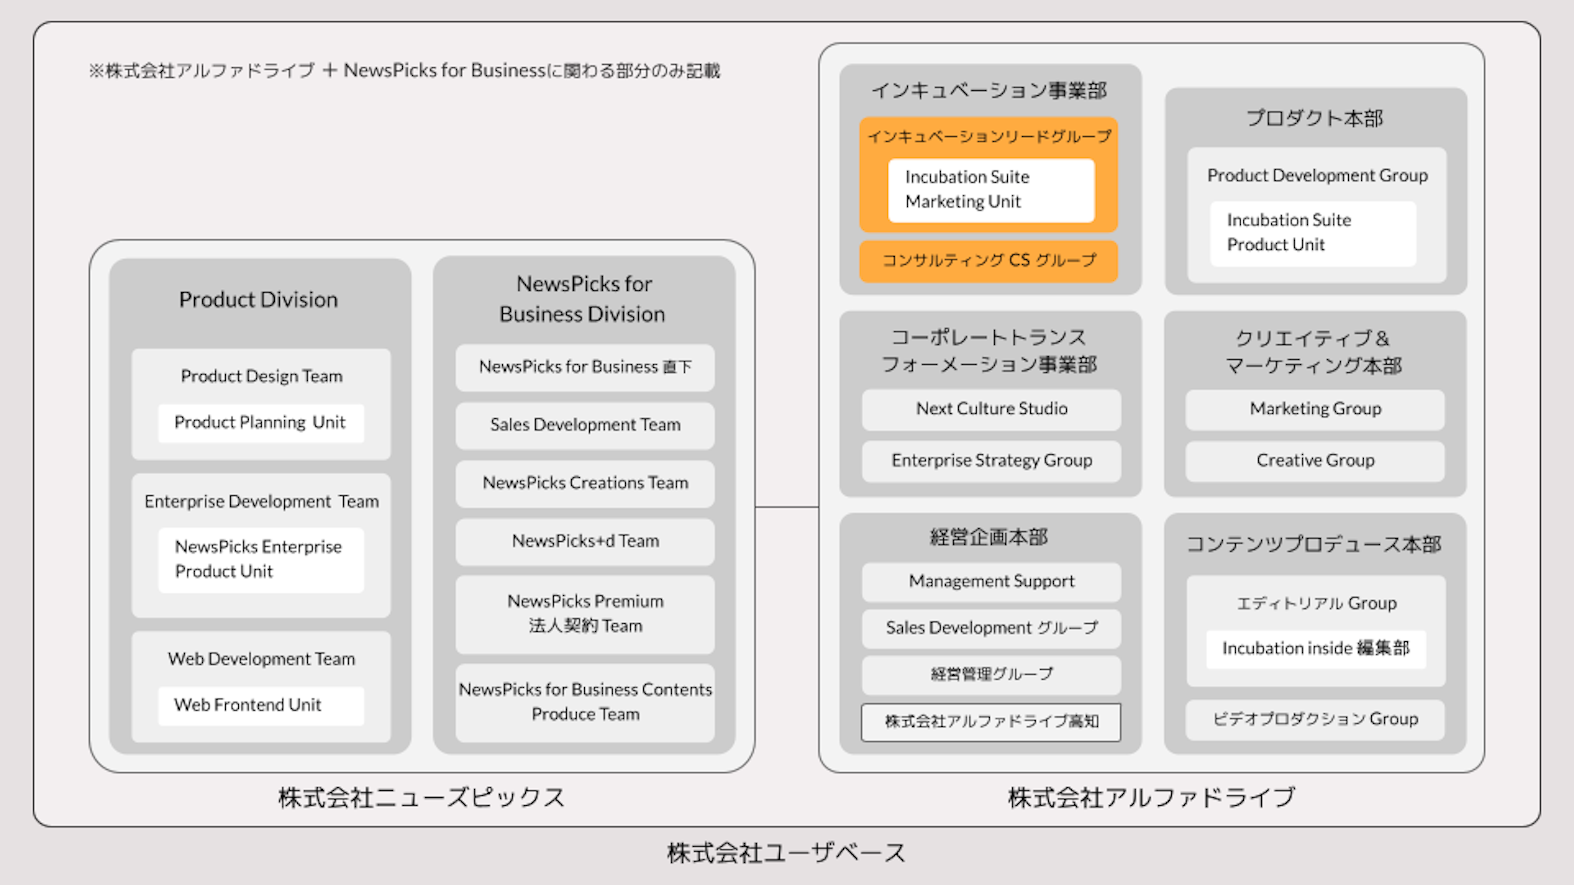Click the Web Frontend Unit box

click(260, 705)
